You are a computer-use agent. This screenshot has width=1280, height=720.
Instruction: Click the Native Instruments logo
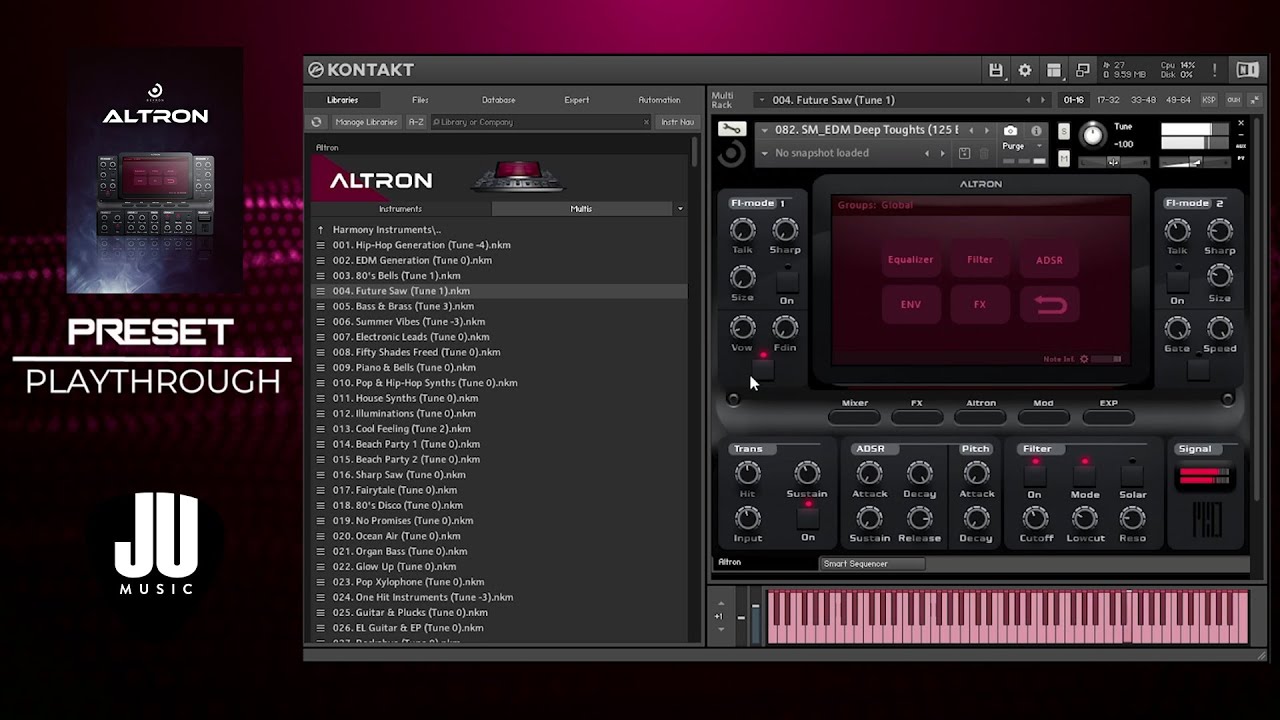click(x=1247, y=70)
